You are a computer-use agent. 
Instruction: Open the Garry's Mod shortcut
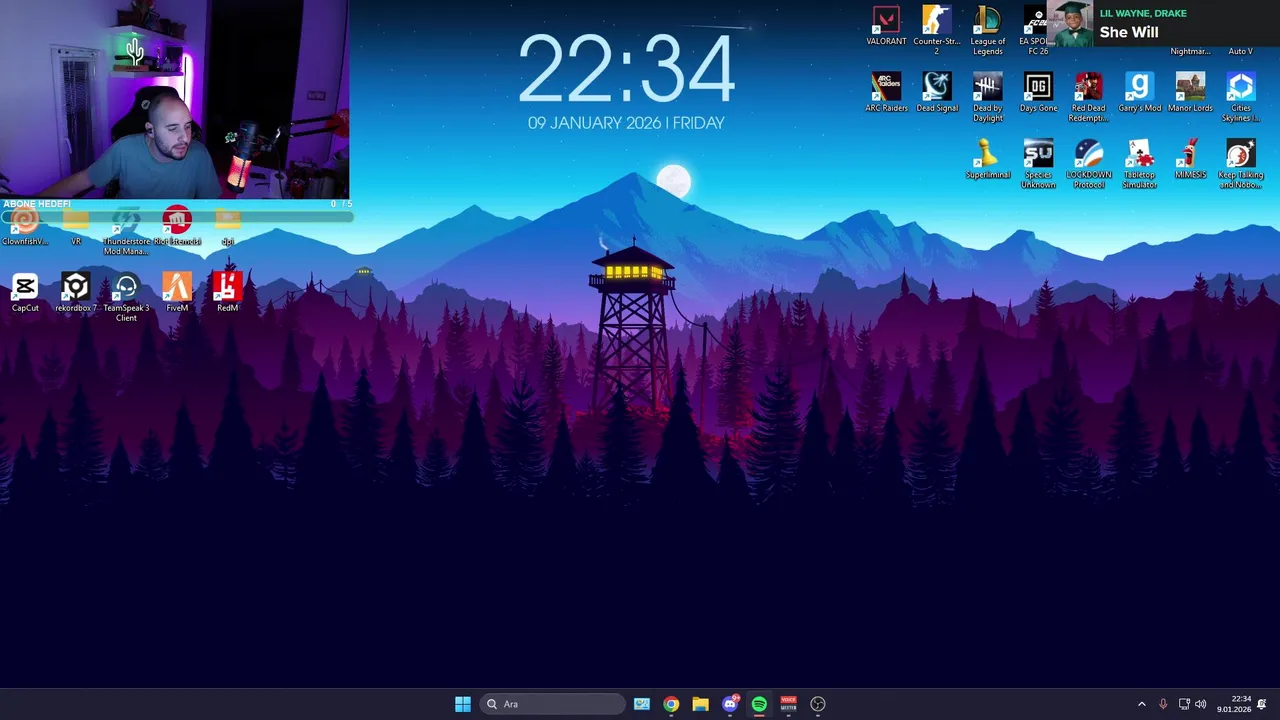(1139, 93)
